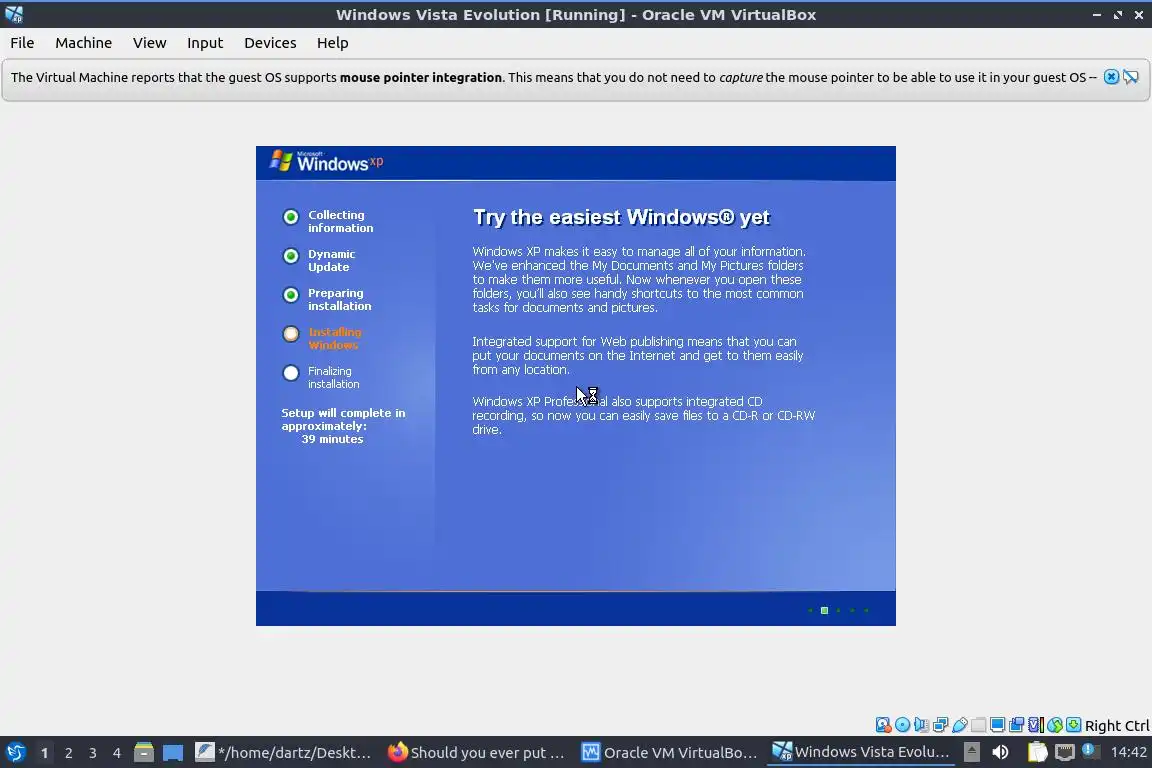Image resolution: width=1152 pixels, height=768 pixels.
Task: Click the network connection tray icon
Action: tap(1065, 752)
